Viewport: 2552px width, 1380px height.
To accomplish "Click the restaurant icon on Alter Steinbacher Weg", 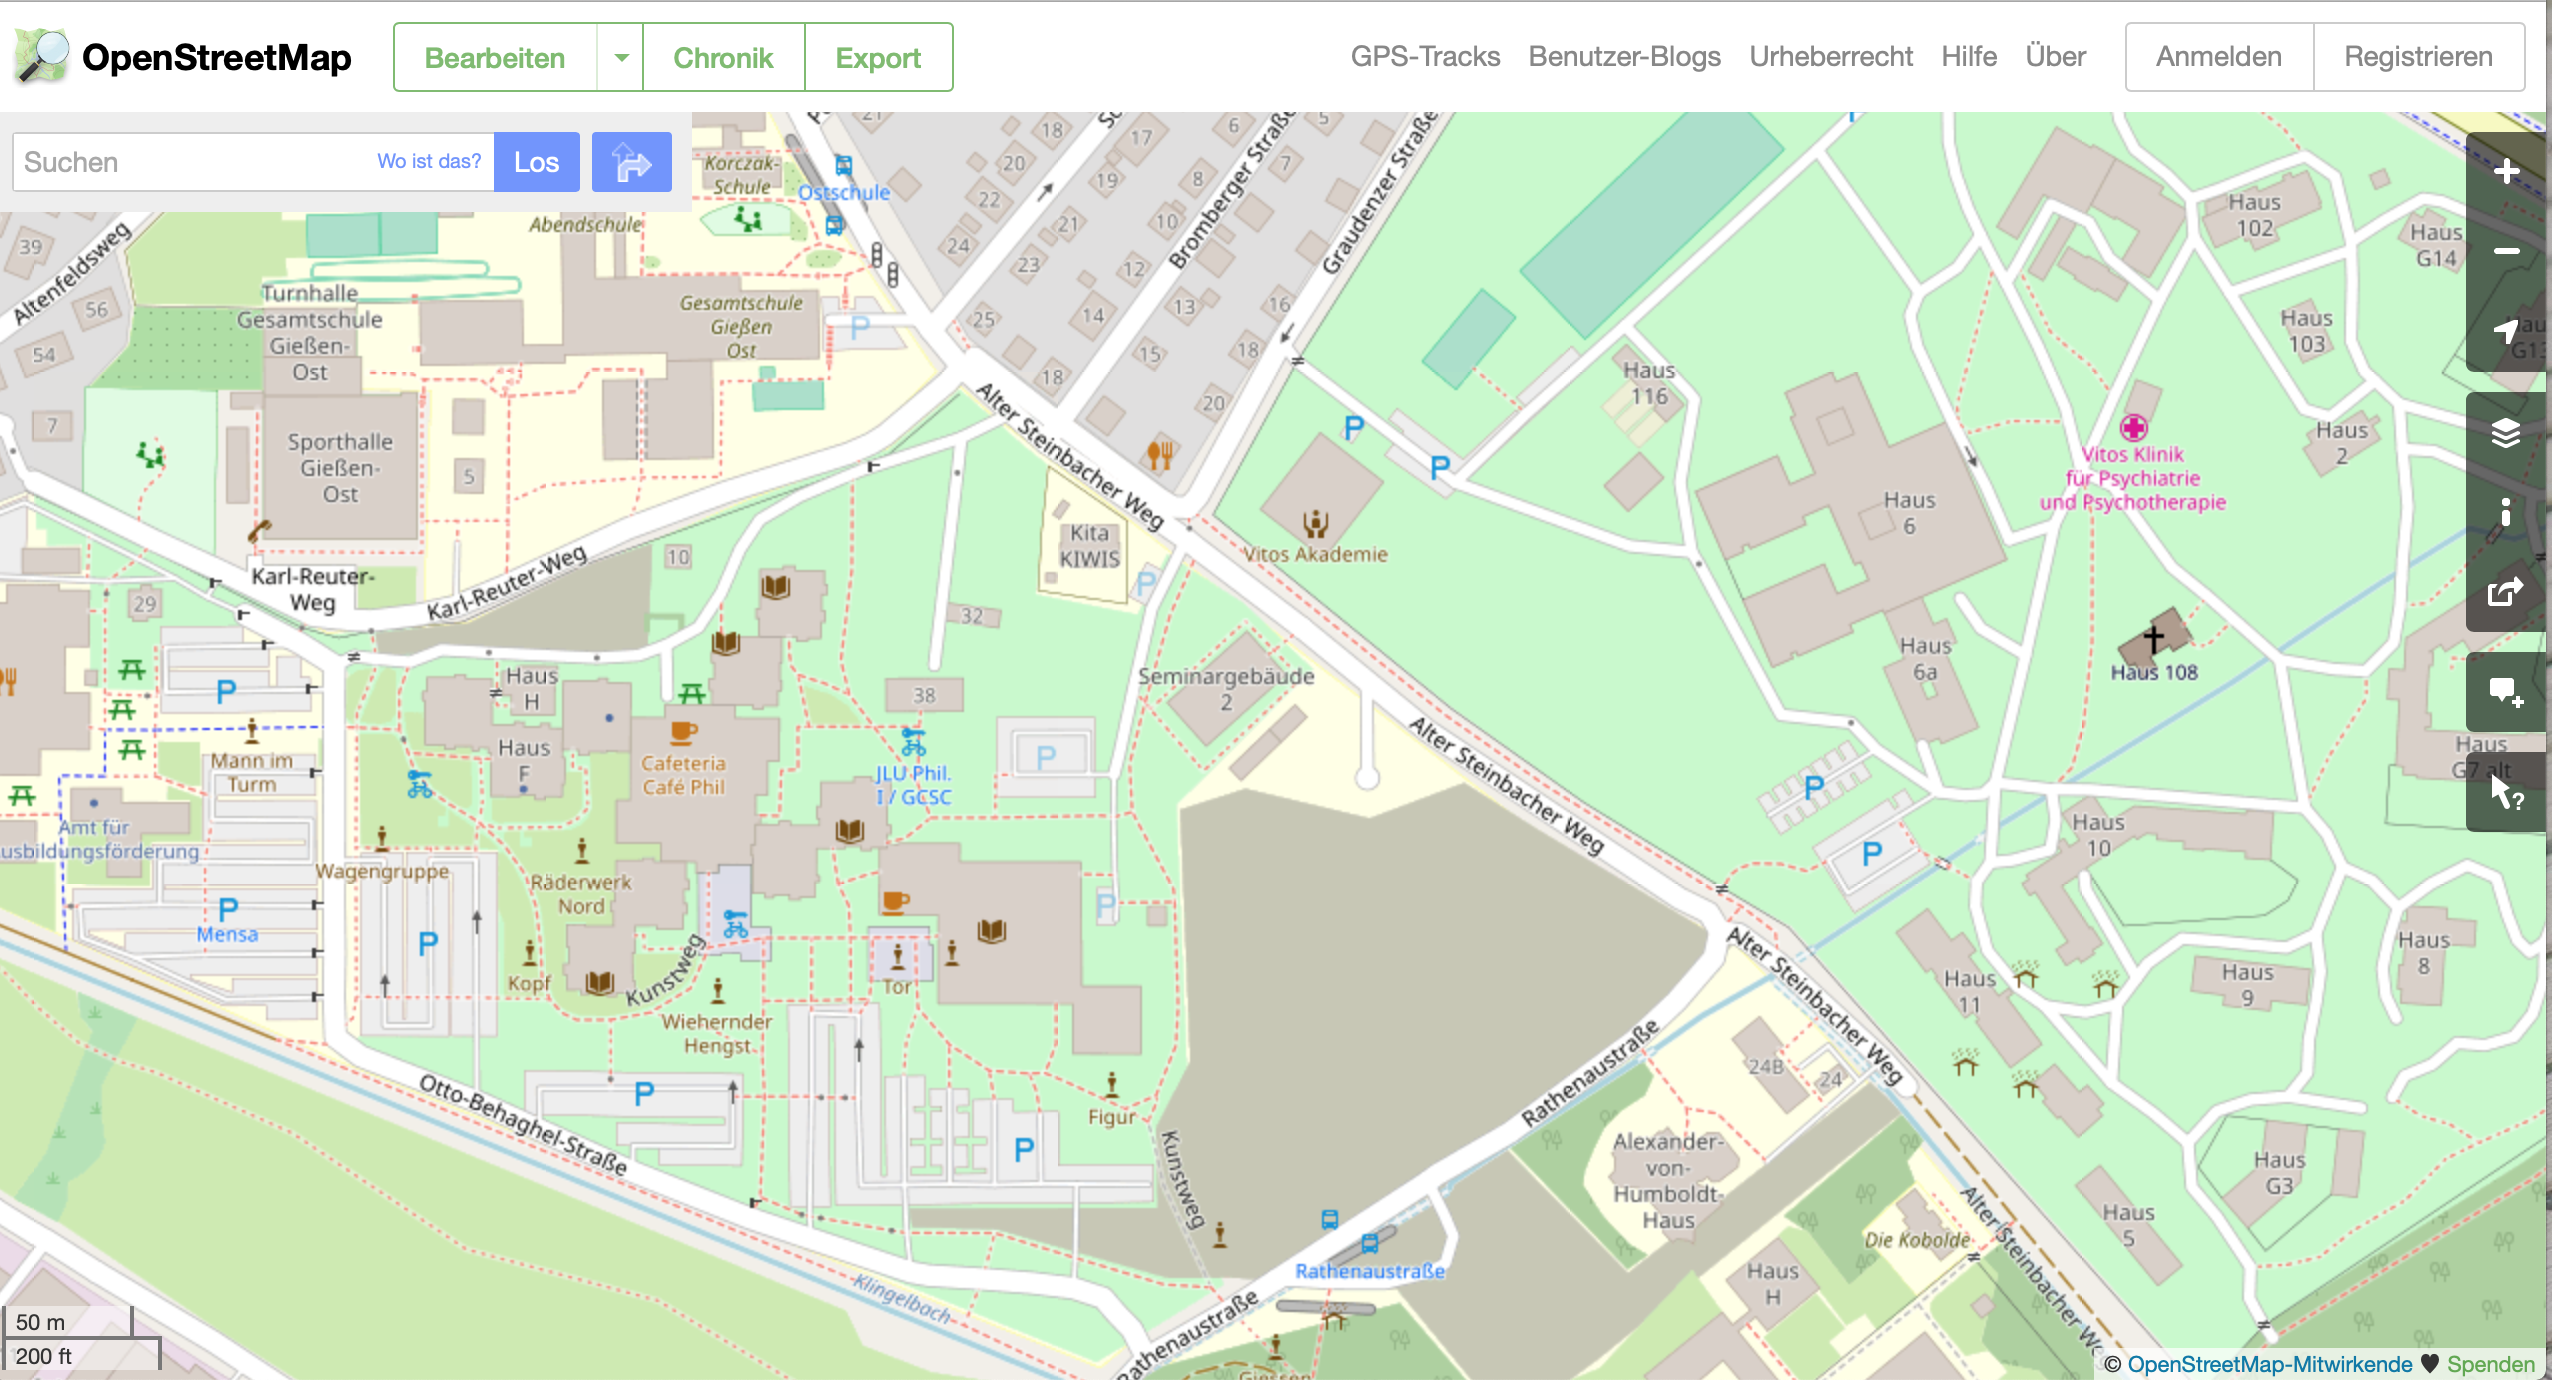I will coord(1160,455).
